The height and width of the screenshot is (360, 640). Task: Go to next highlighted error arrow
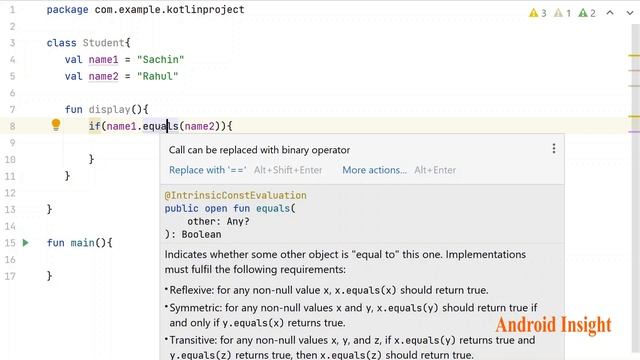pos(630,13)
